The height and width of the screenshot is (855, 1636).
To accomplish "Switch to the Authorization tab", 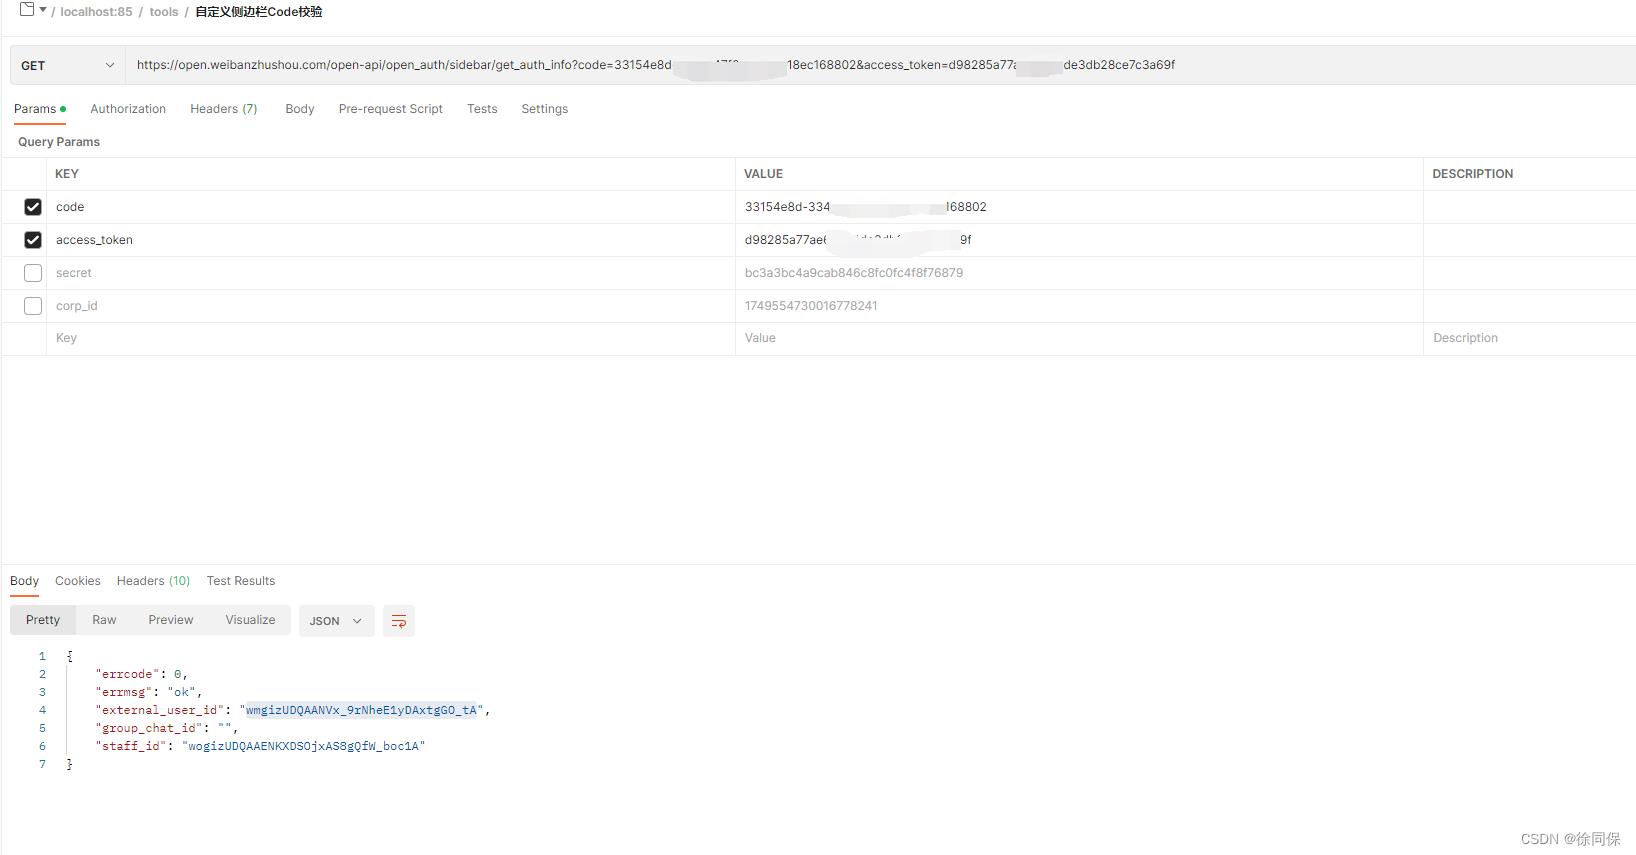I will [128, 109].
